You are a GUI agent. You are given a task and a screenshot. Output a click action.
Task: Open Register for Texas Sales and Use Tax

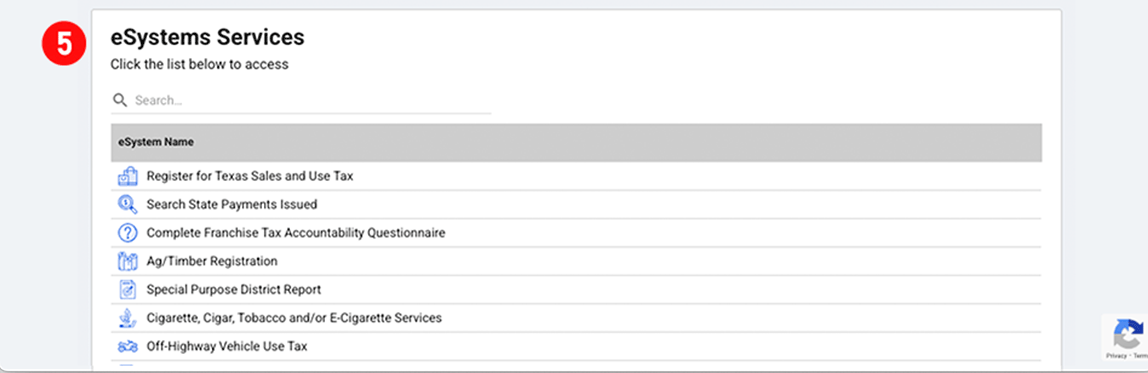click(x=250, y=177)
